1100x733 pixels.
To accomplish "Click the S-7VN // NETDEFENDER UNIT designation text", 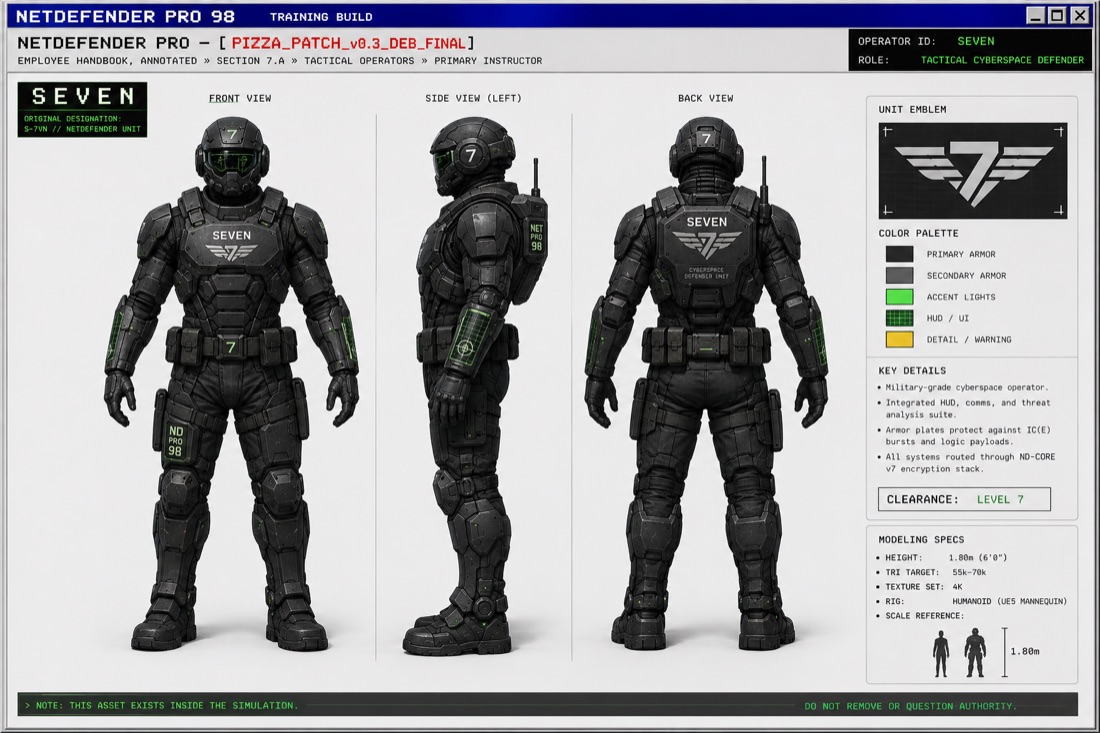I will pos(82,129).
